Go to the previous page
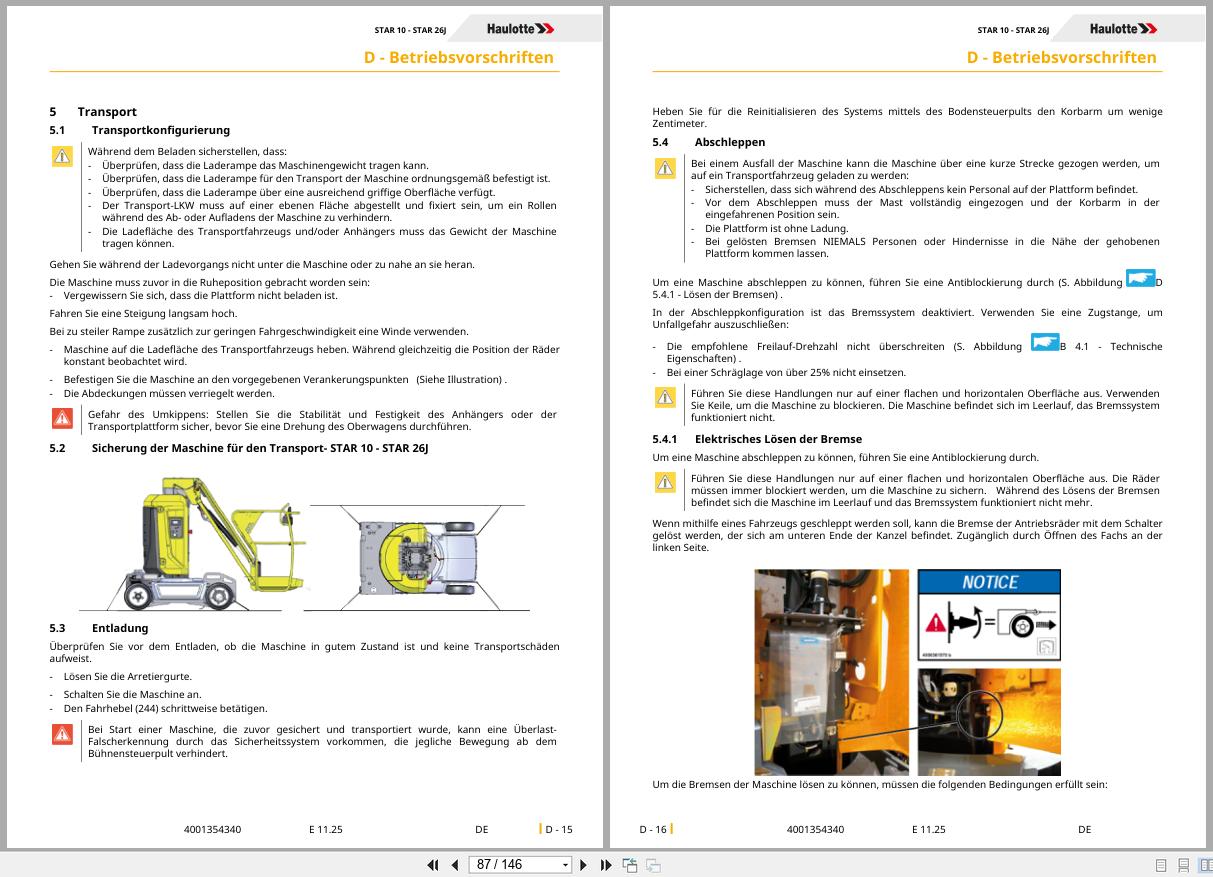Viewport: 1213px width, 877px height. pyautogui.click(x=455, y=865)
